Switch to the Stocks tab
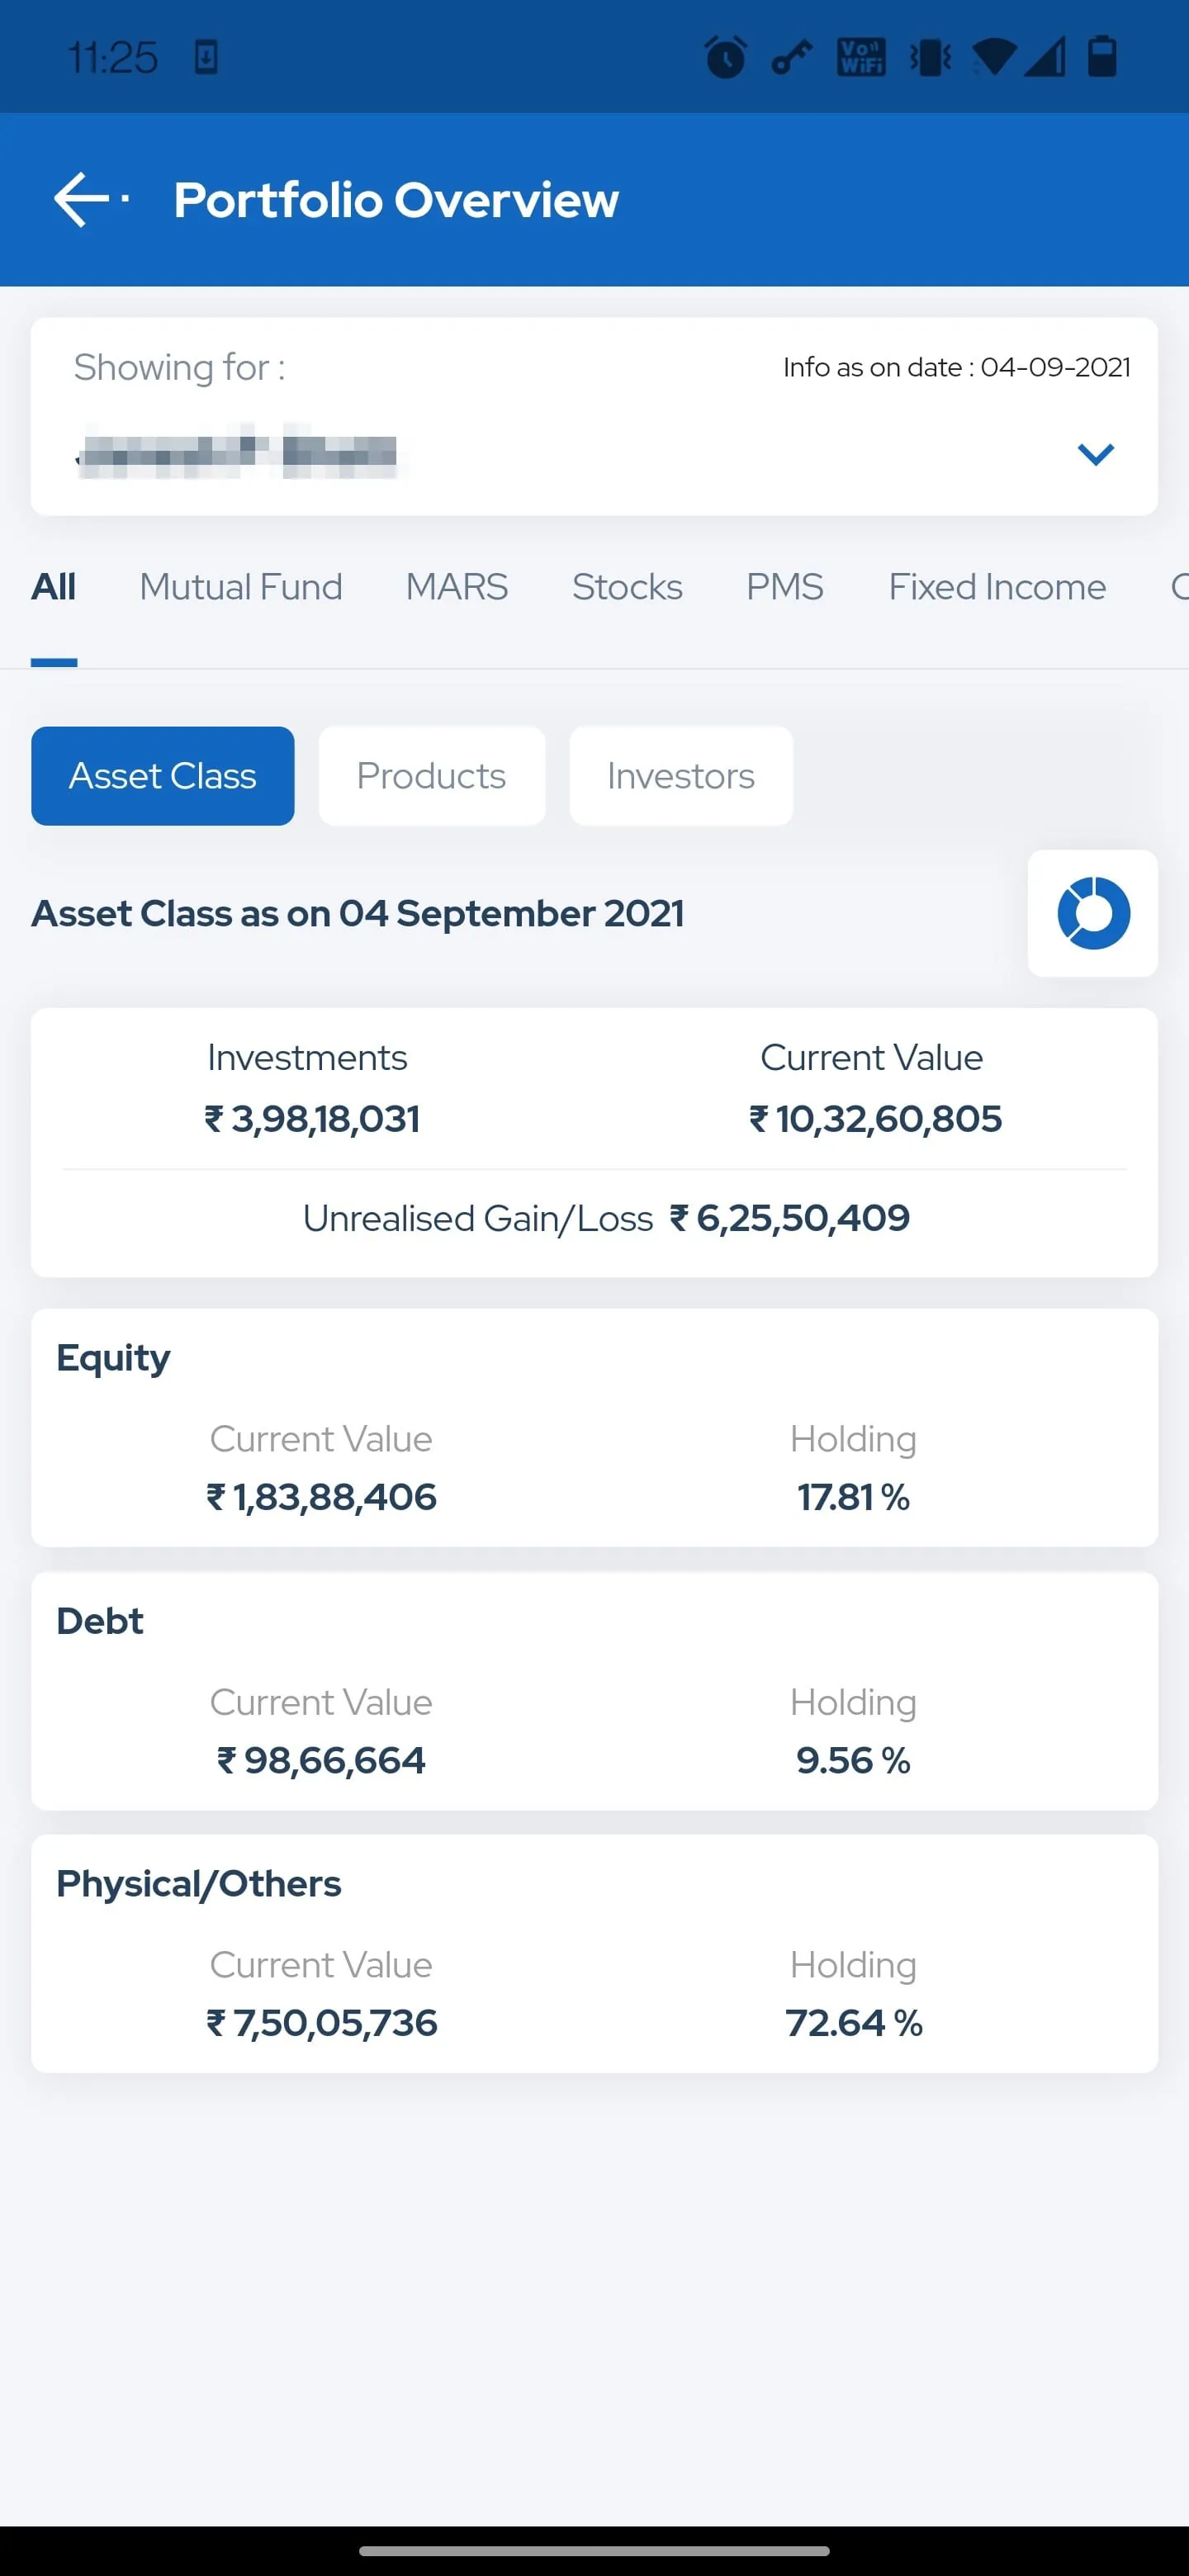The height and width of the screenshot is (2576, 1189). (627, 587)
